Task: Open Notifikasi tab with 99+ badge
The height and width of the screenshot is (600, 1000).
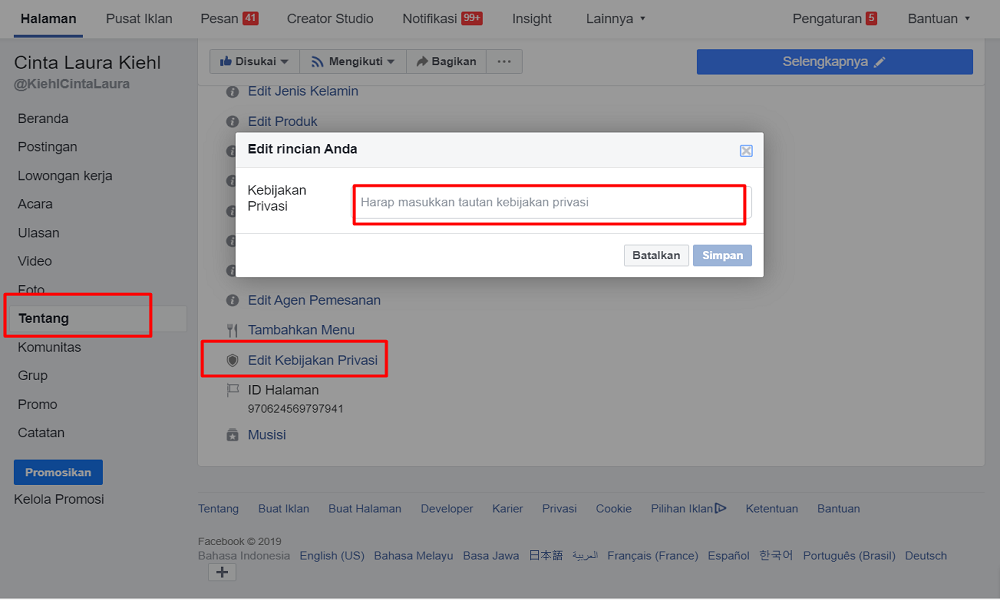Action: coord(442,18)
